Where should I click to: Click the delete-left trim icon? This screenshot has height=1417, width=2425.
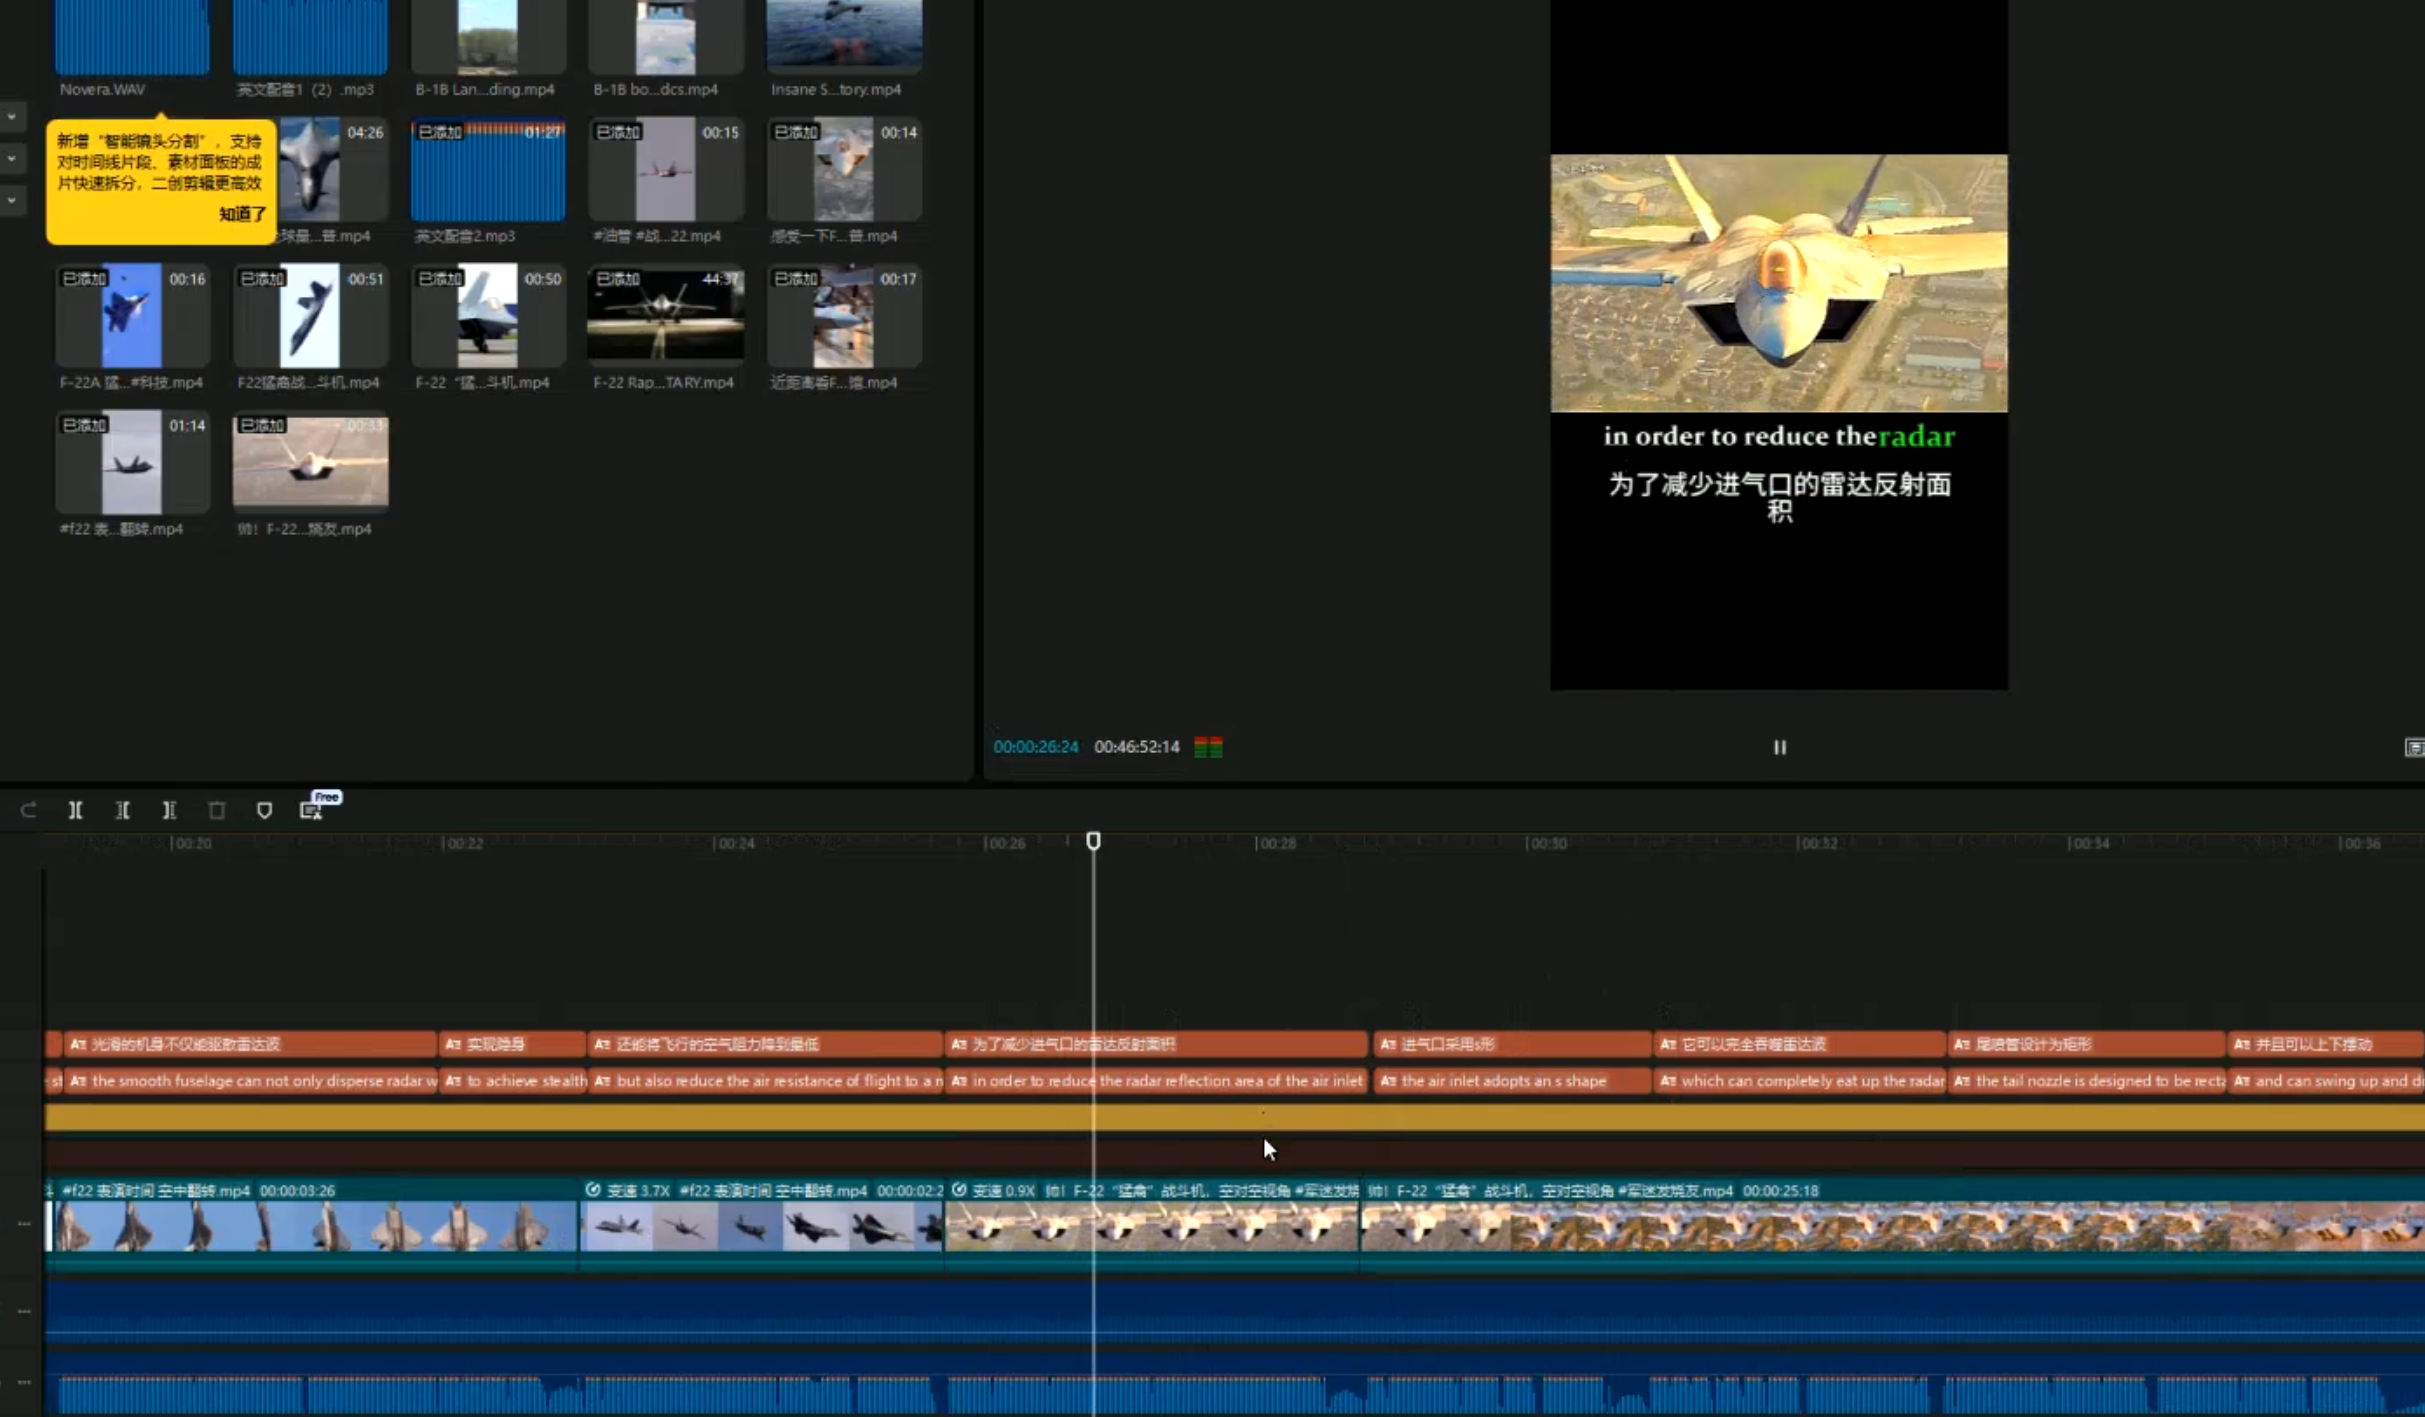click(122, 810)
